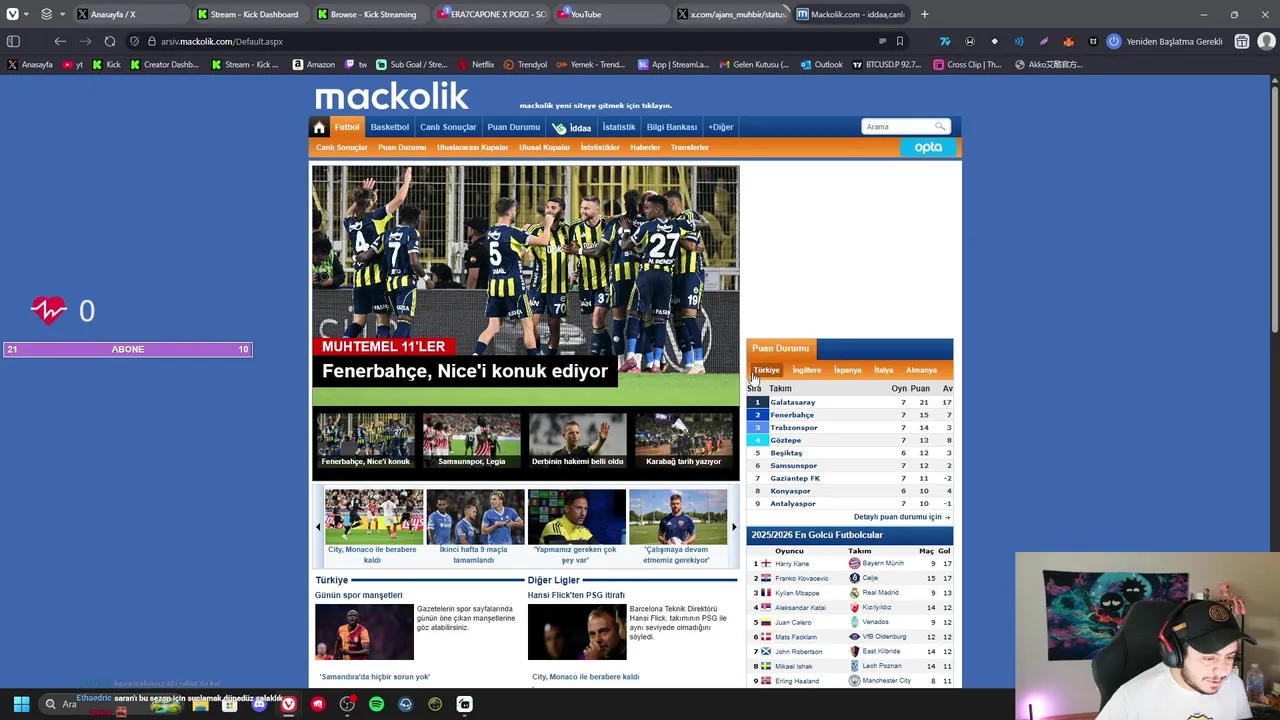Open the new tab plus button
This screenshot has width=1280, height=720.
pos(924,14)
